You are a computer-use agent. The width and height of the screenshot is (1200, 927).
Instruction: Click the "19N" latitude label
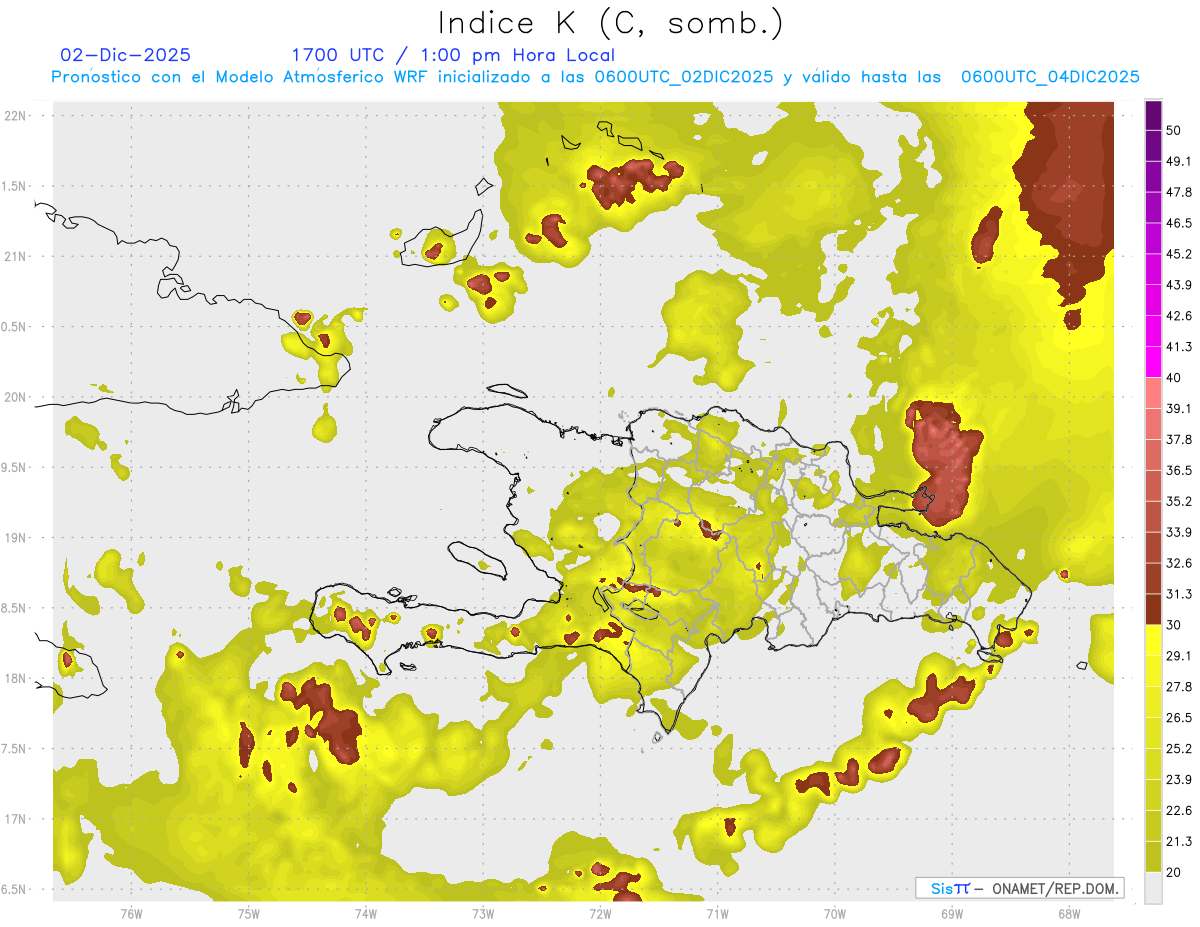pos(15,537)
